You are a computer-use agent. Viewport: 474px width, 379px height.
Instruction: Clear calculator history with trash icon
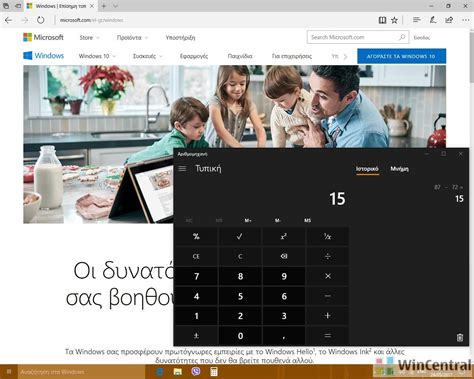460,337
